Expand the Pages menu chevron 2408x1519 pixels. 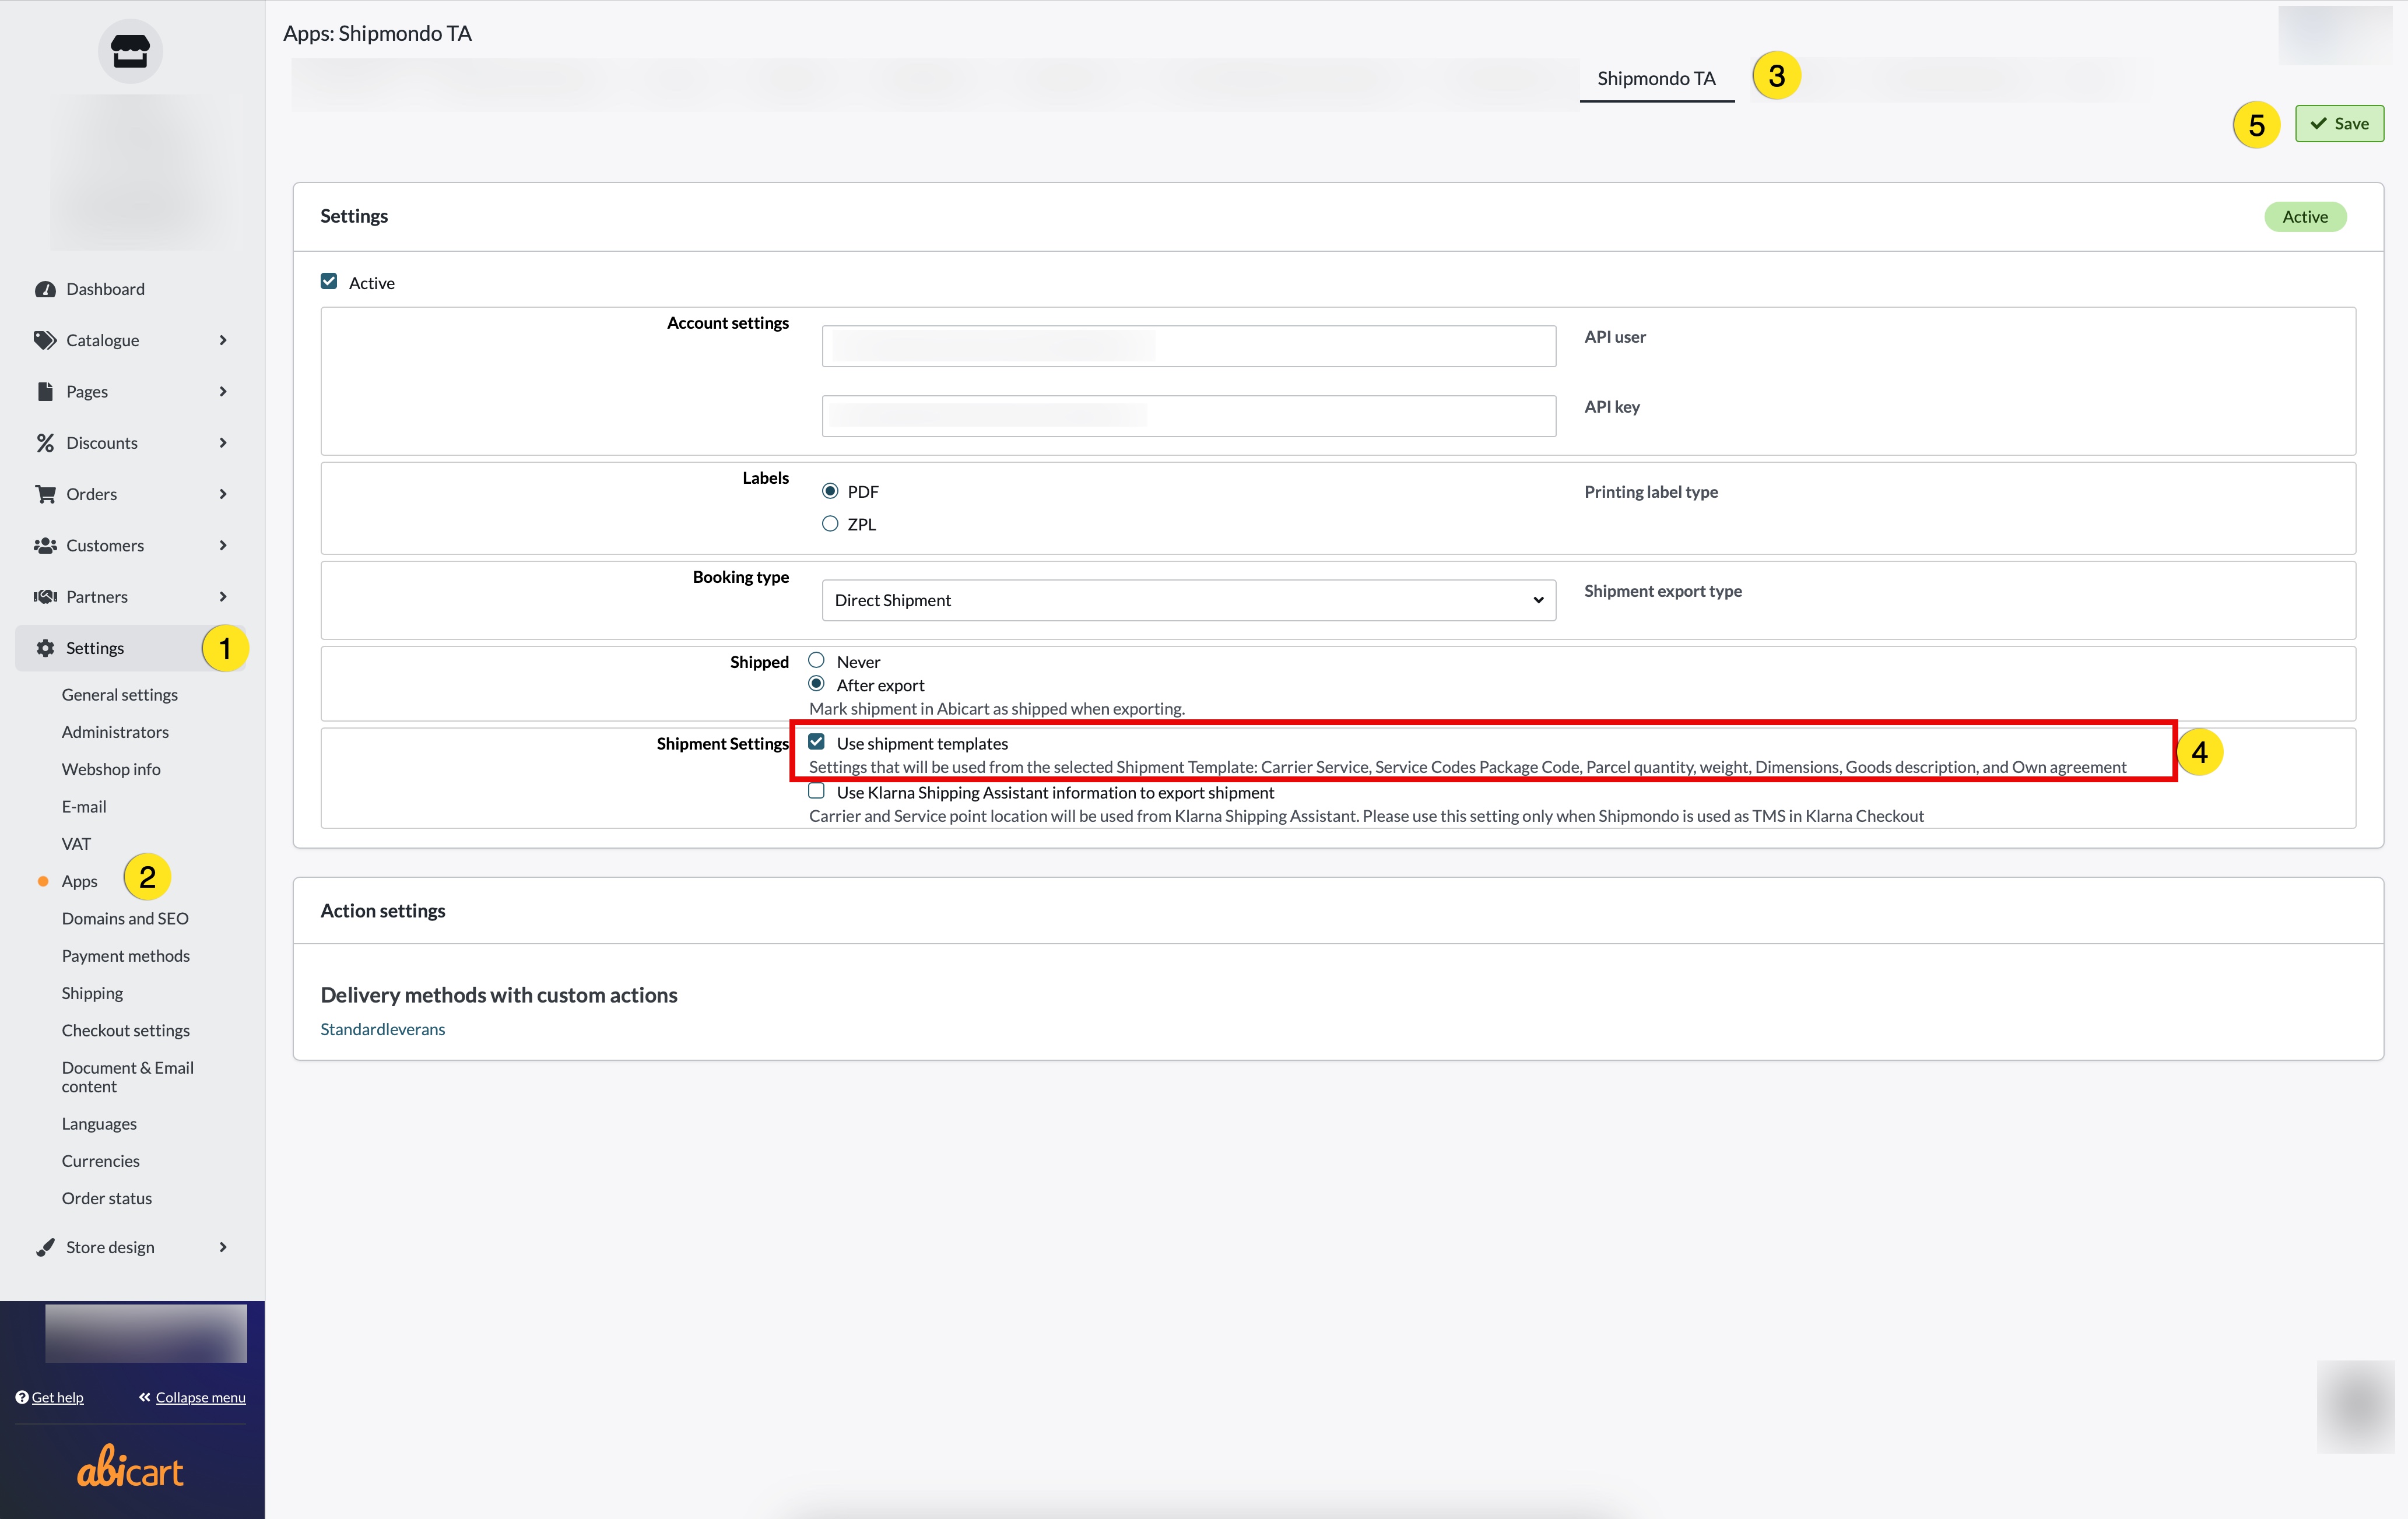coord(223,392)
